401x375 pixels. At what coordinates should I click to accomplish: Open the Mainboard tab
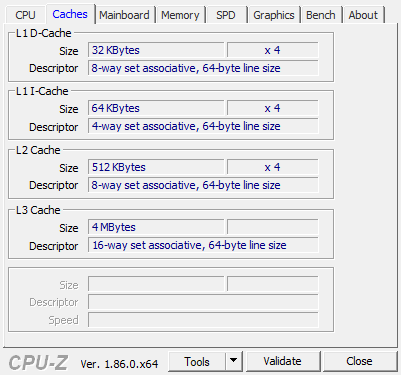coord(124,15)
